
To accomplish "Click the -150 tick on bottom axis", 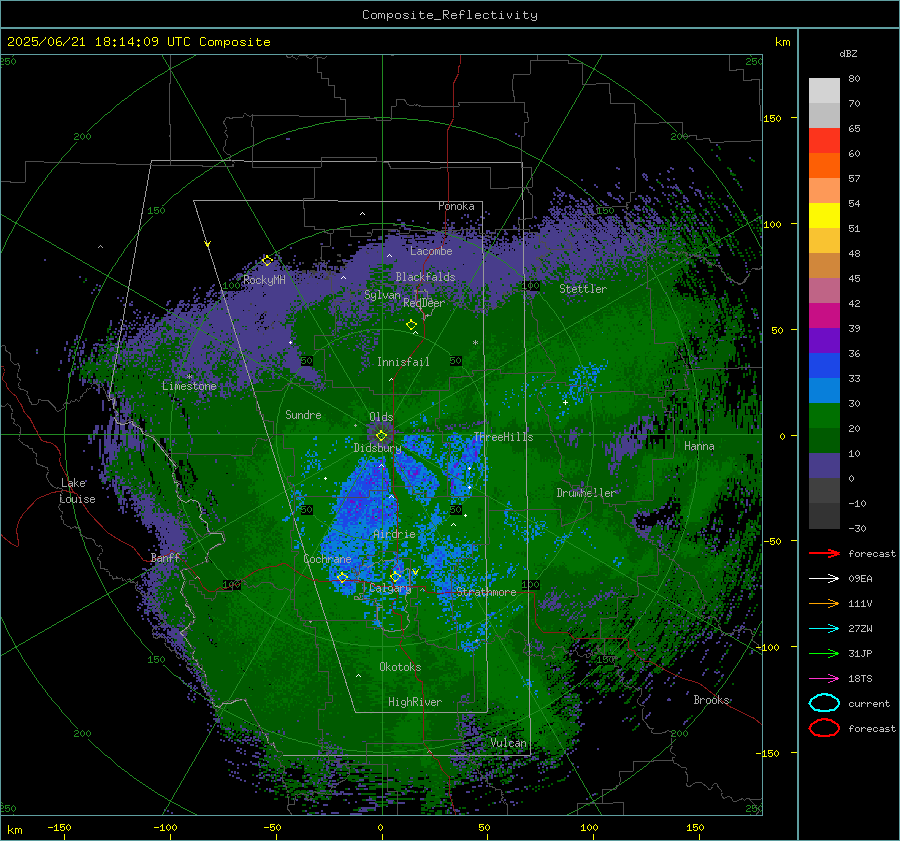I will click(59, 828).
